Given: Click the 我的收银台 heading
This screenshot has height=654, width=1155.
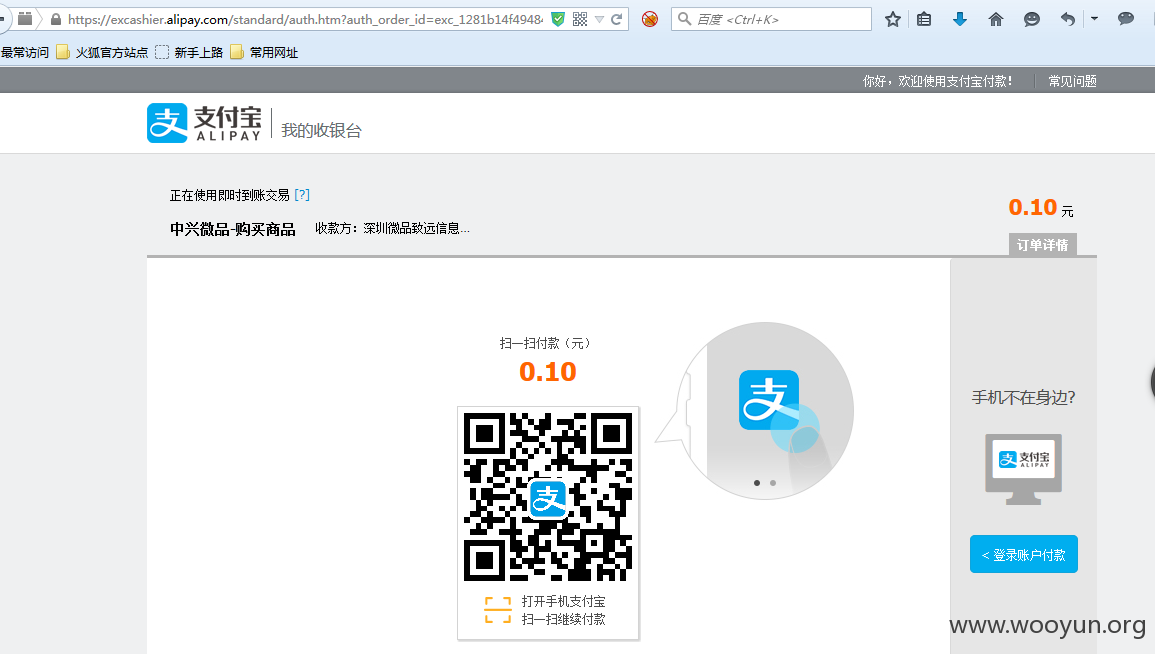Looking at the screenshot, I should coord(321,130).
